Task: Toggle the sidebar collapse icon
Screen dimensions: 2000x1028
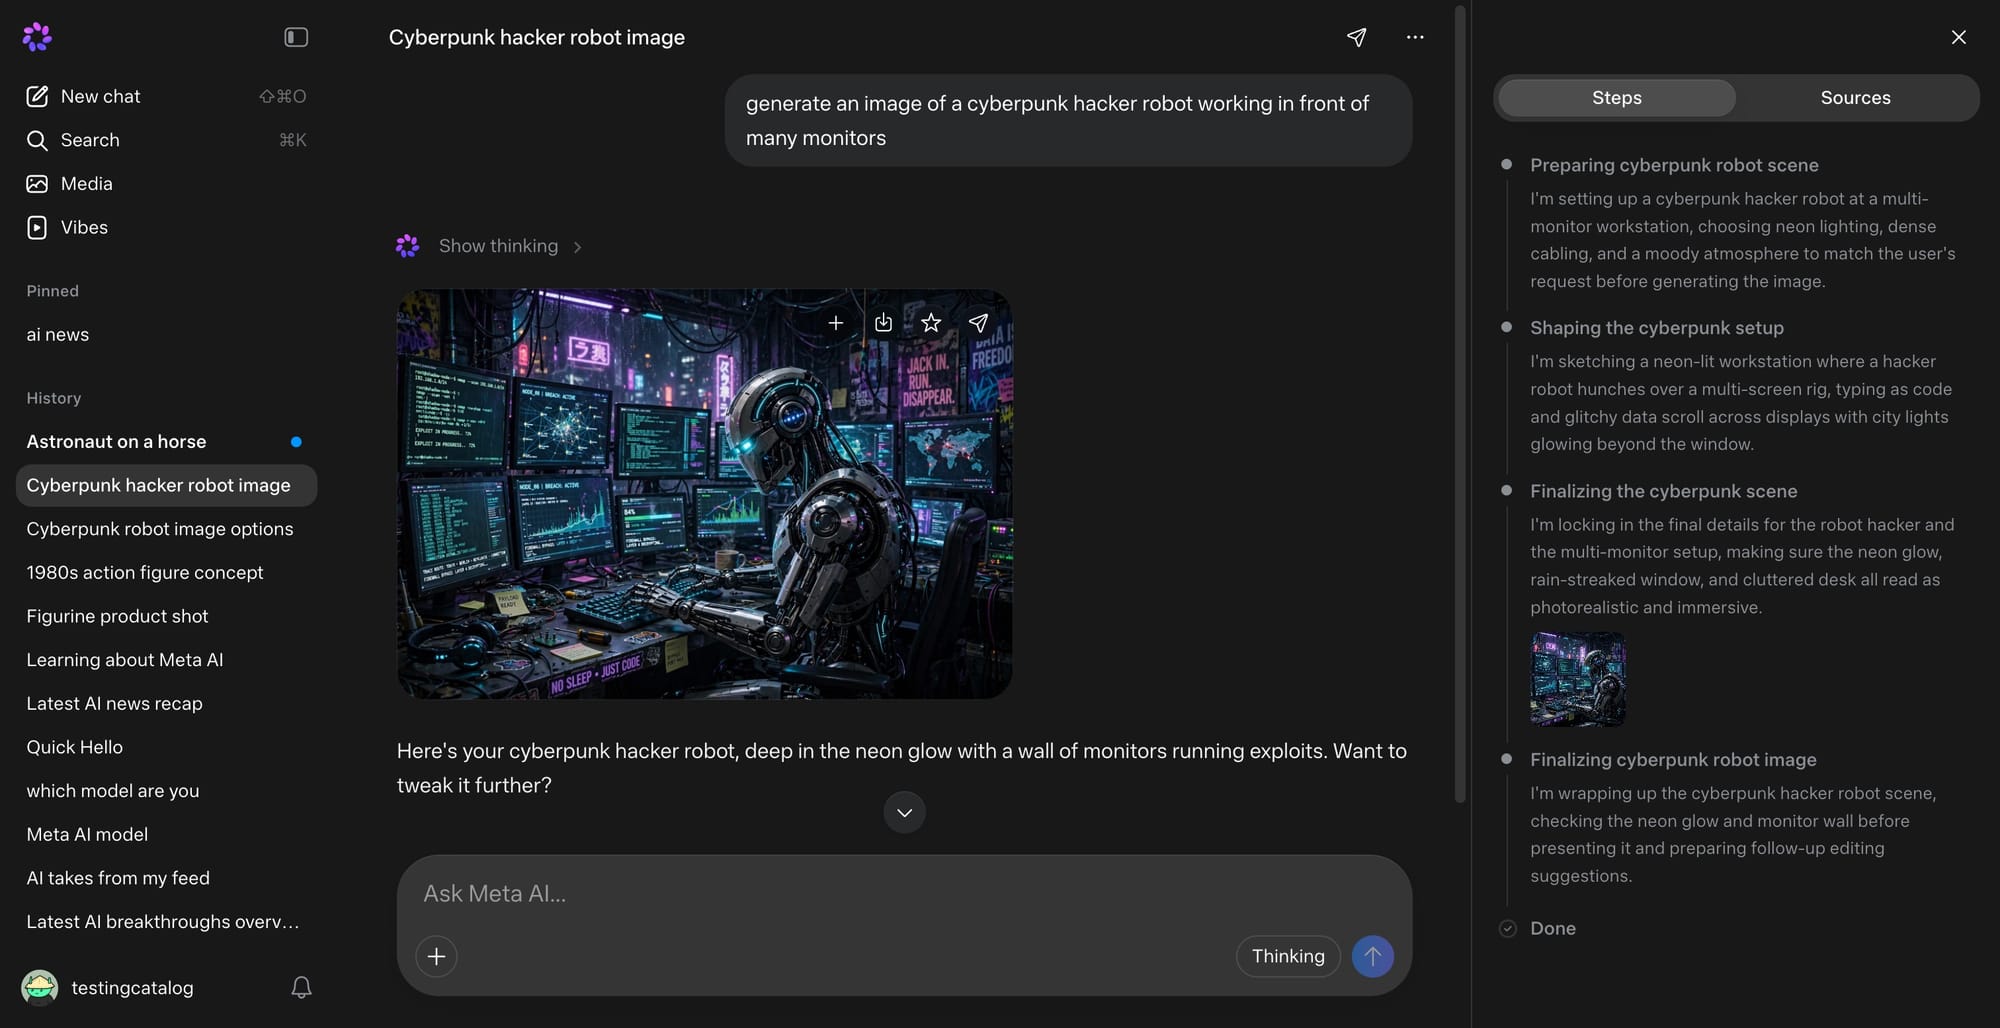Action: click(296, 37)
